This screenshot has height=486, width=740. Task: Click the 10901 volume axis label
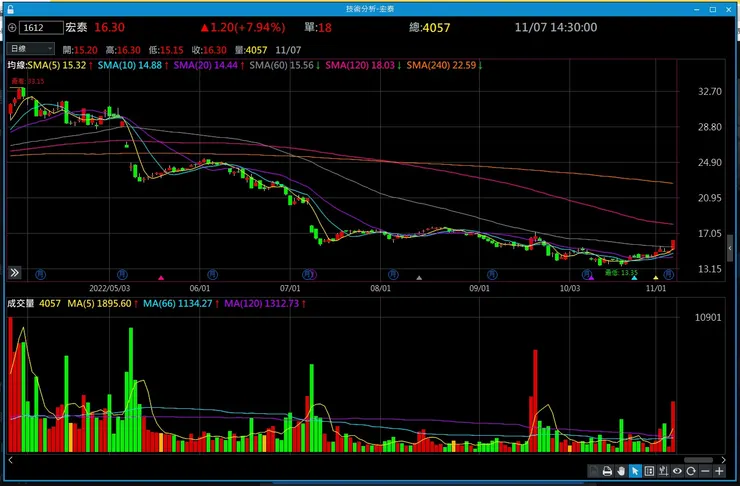(708, 318)
